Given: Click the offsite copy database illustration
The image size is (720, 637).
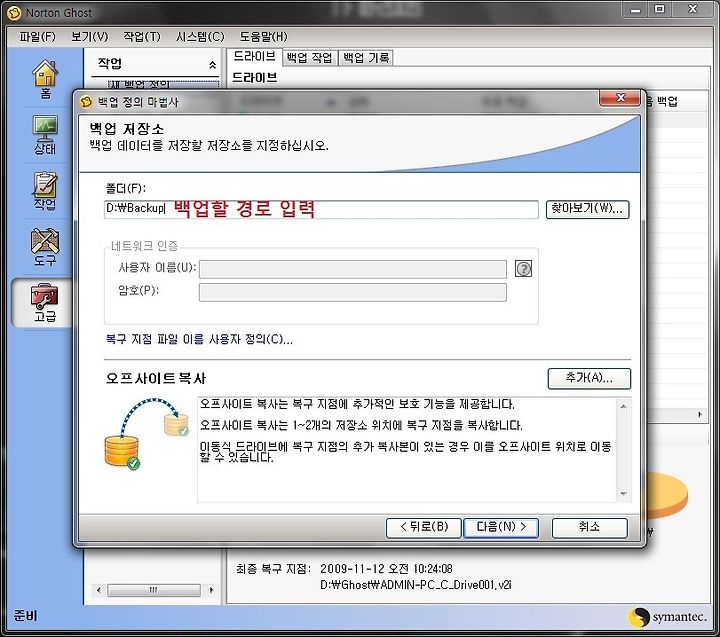Looking at the screenshot, I should point(146,434).
